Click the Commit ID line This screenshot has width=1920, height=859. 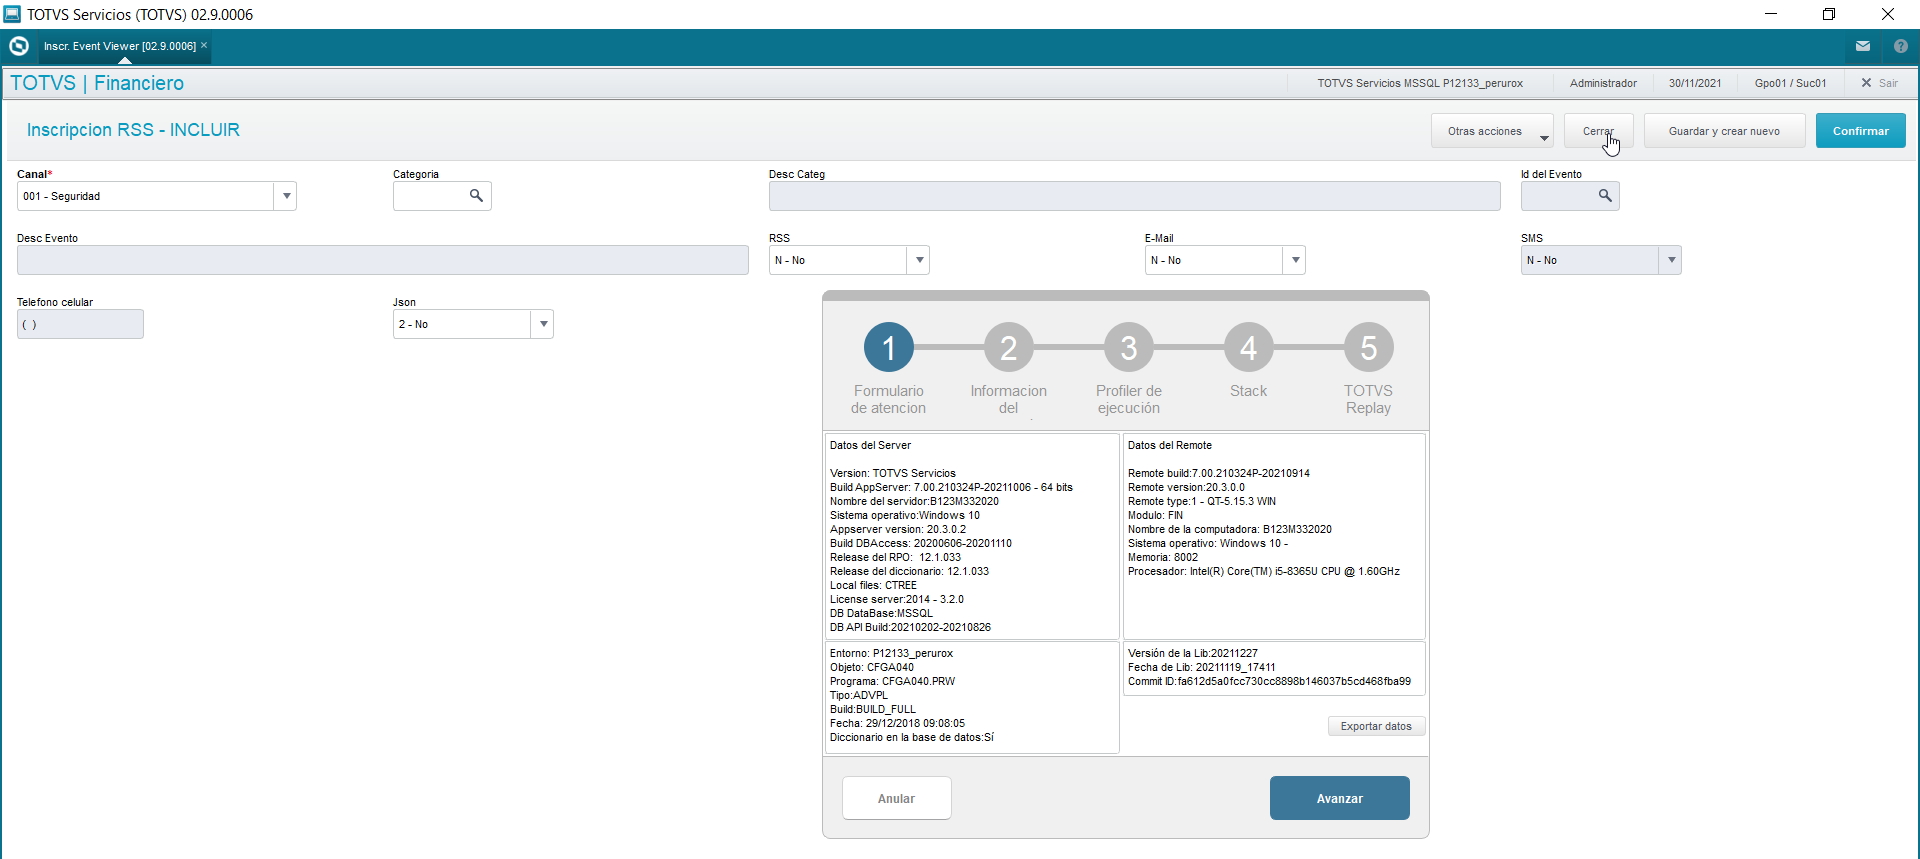1269,681
